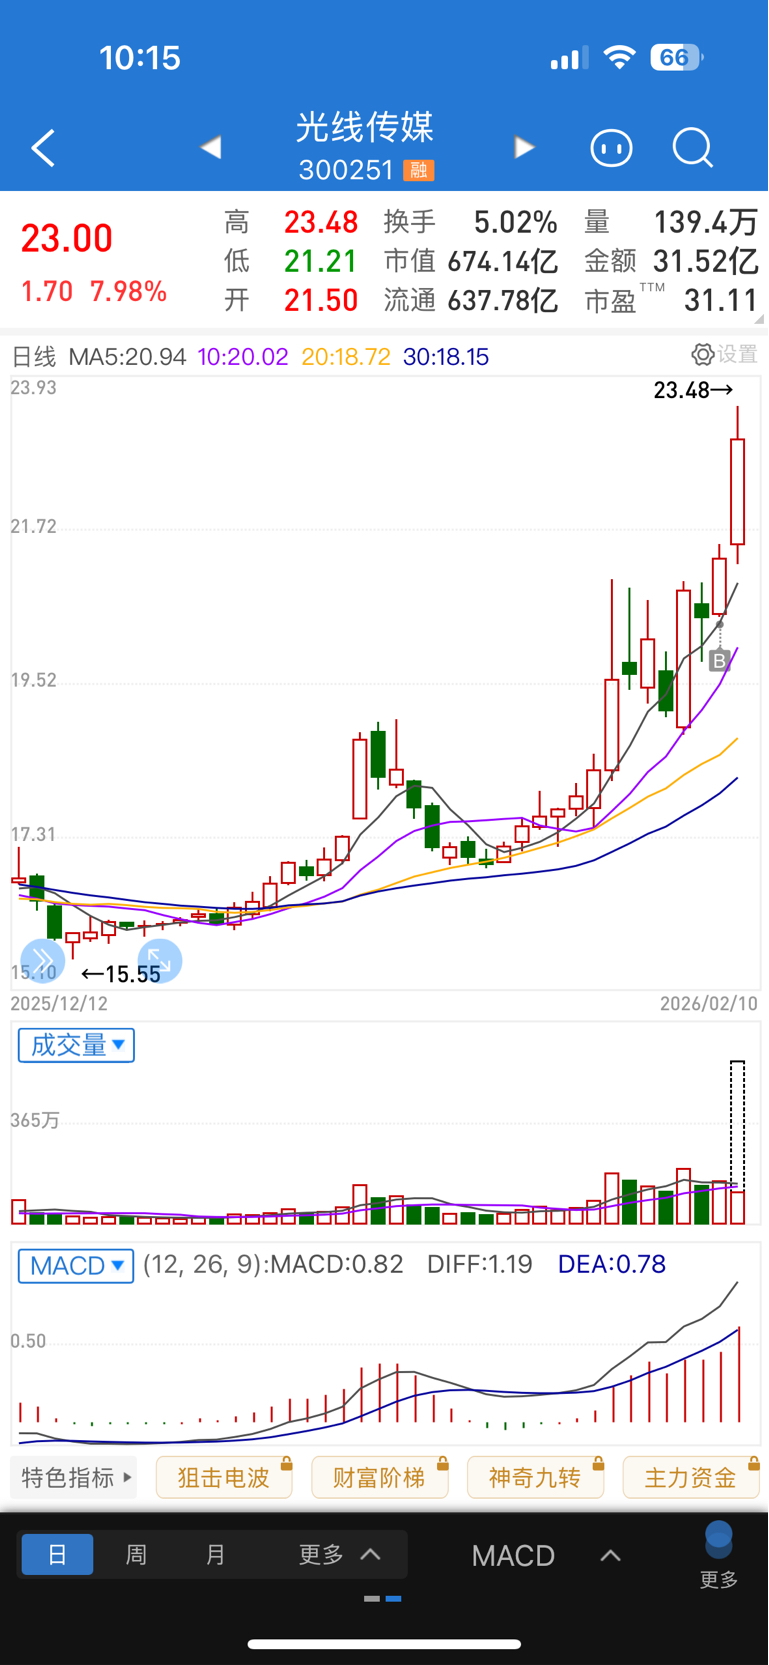Image resolution: width=769 pixels, height=1665 pixels.
Task: Open 财富阶梯 indicator
Action: click(x=380, y=1477)
